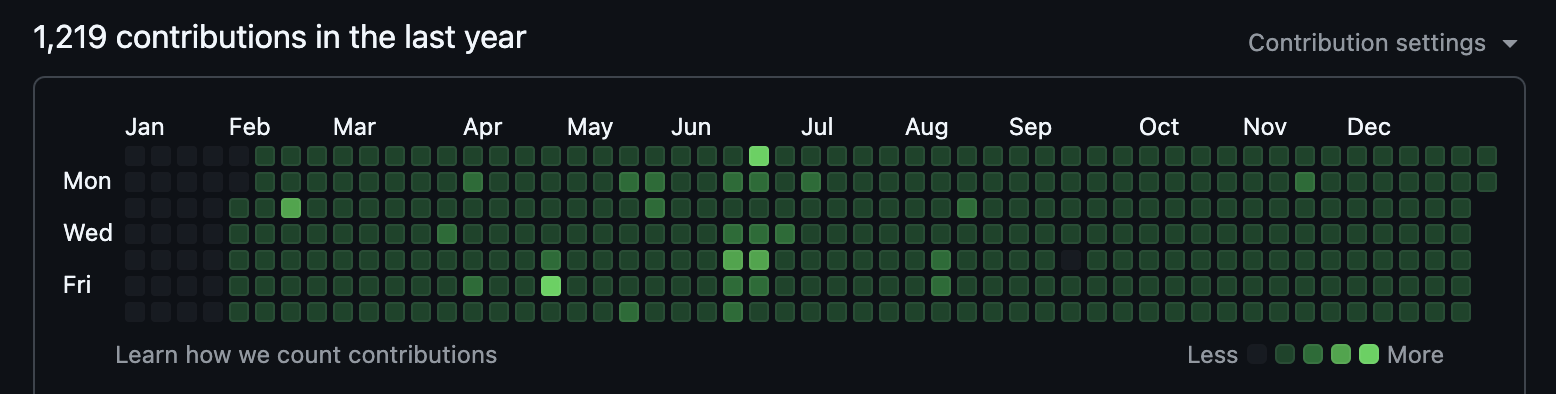The height and width of the screenshot is (394, 1556).
Task: Click the Jan month label
Action: click(145, 127)
